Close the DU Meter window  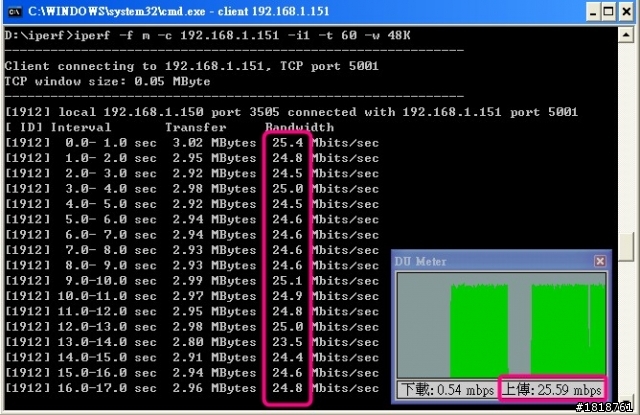600,261
